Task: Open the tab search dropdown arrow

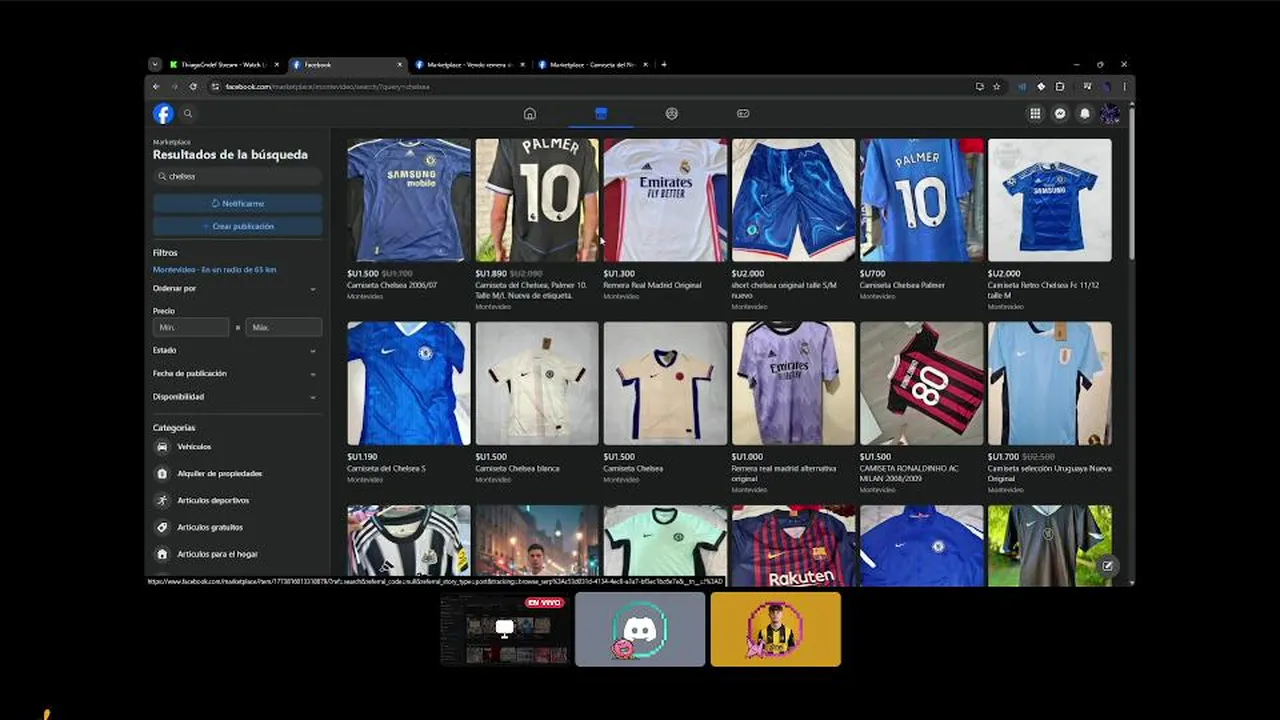Action: (x=155, y=65)
